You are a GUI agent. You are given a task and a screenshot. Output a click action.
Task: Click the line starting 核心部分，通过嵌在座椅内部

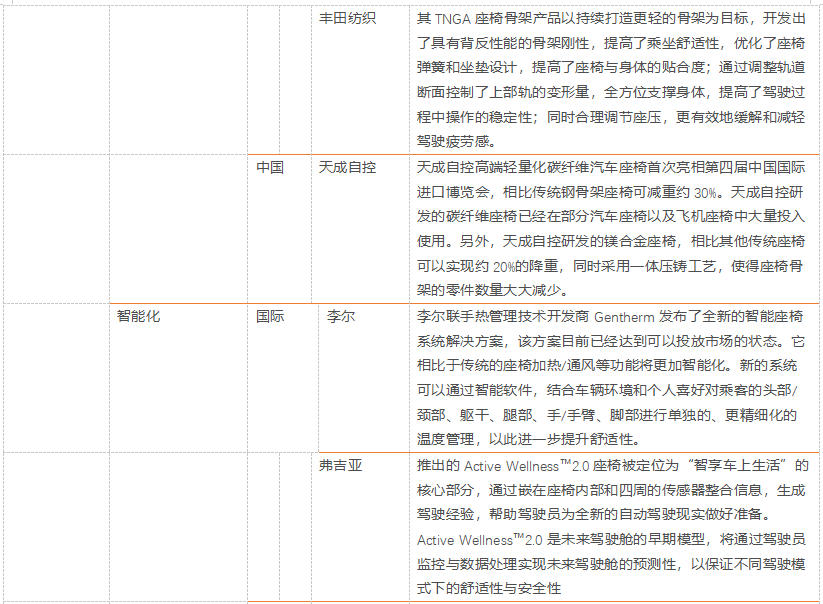click(x=611, y=490)
